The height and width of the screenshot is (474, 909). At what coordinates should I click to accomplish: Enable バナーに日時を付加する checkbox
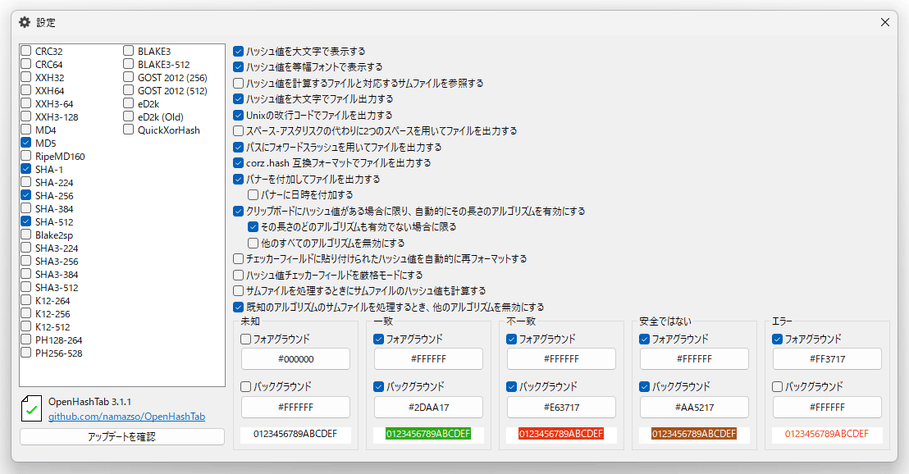tap(253, 195)
